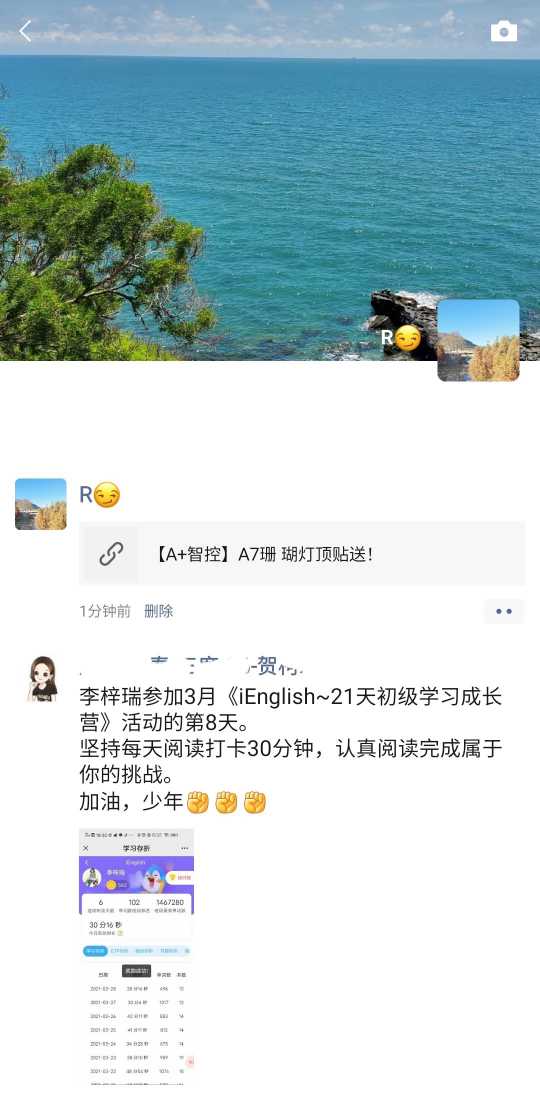Open the 【A+智控】A7珊瑚灯顶贴送 link

pos(302,554)
